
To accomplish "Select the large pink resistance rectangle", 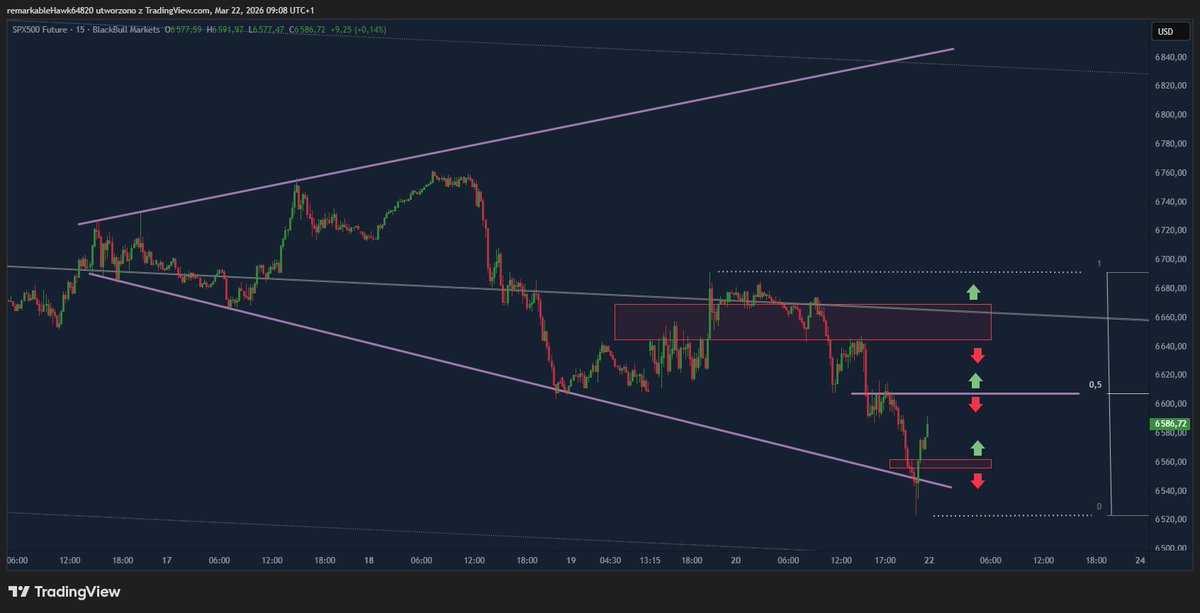I will click(803, 322).
